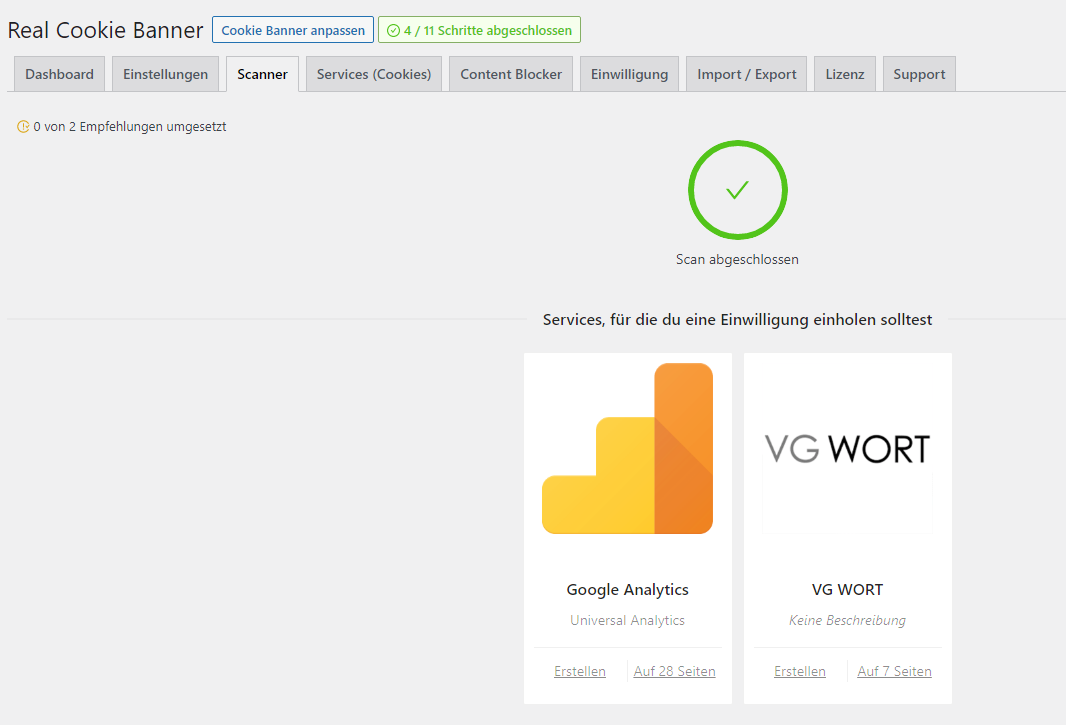Click the Google Analytics card title

[x=627, y=590]
